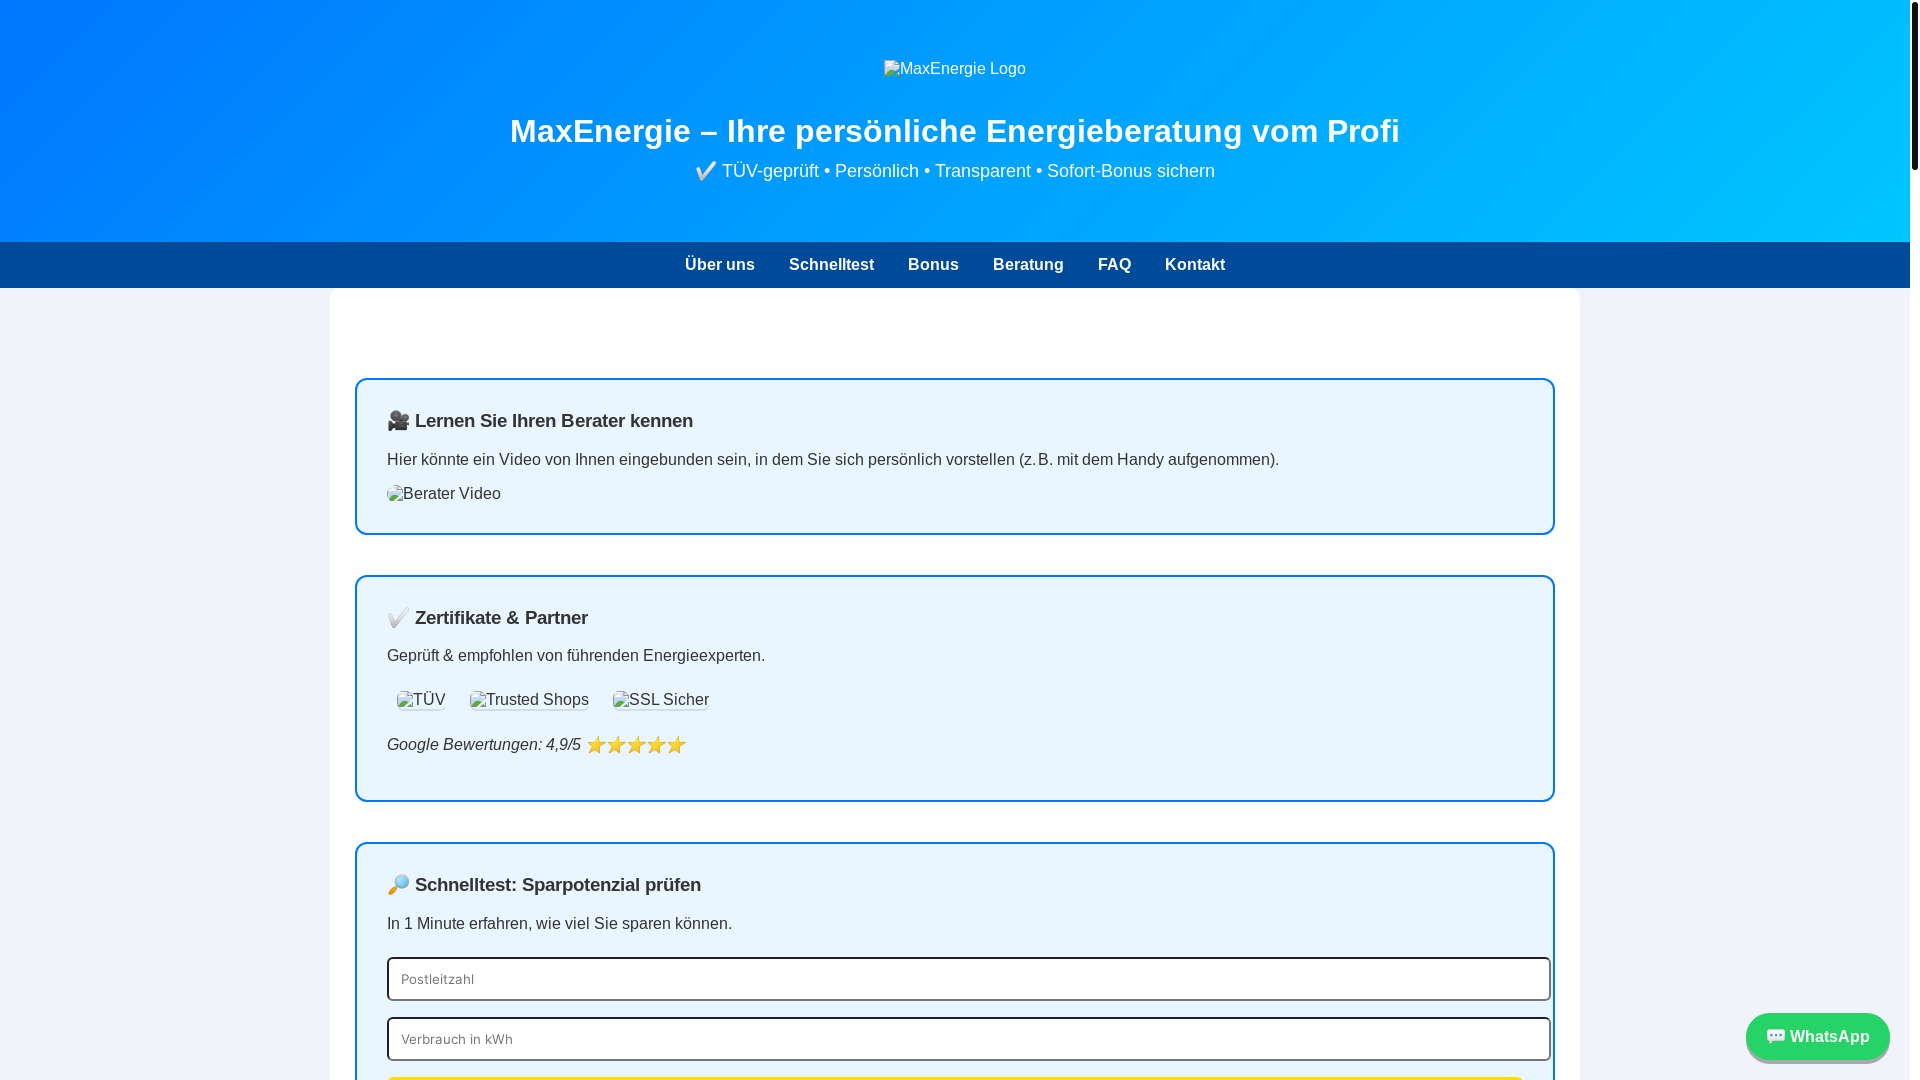Screen dimensions: 1920x1080
Task: Click the five-star rating icons
Action: coord(636,745)
